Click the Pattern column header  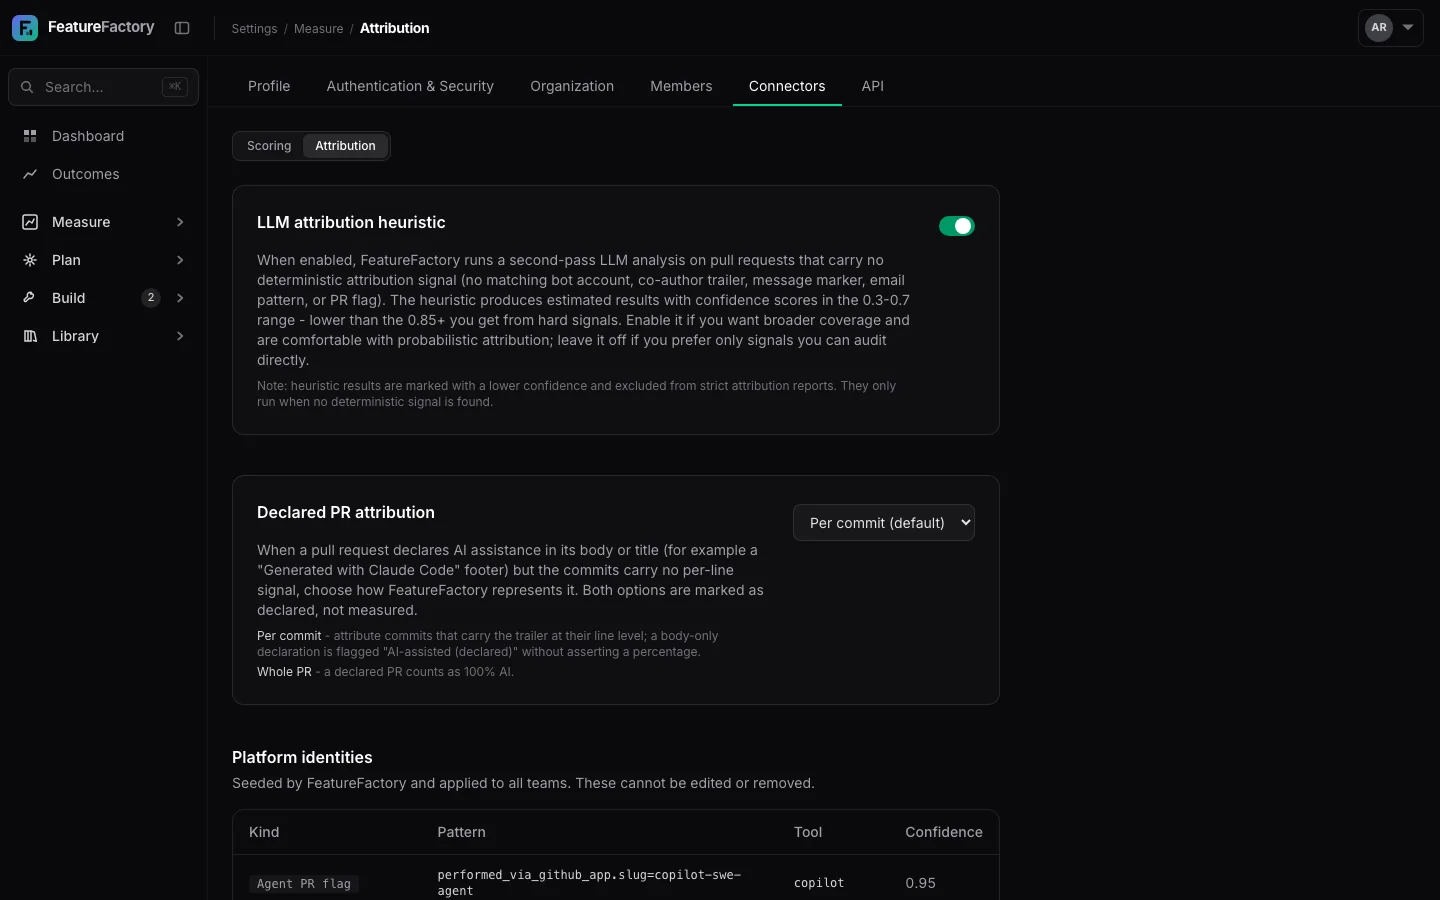(461, 832)
